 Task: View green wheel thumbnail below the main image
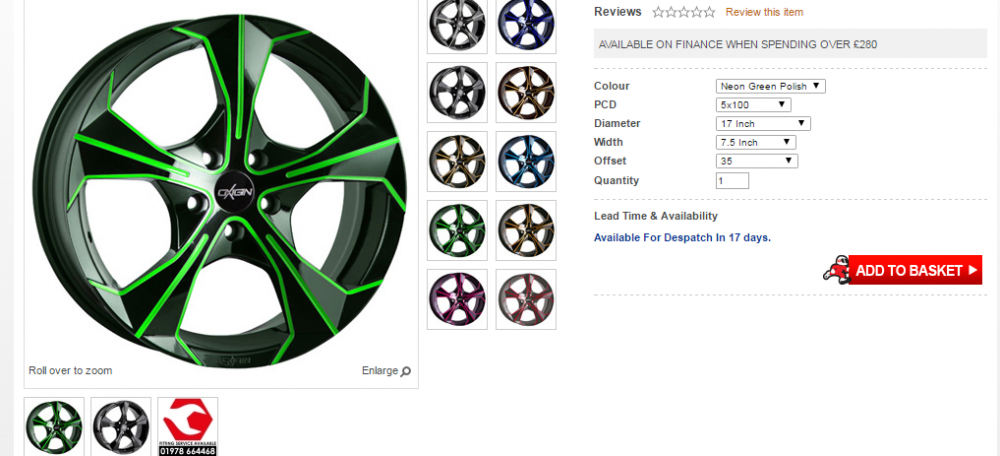pyautogui.click(x=54, y=427)
